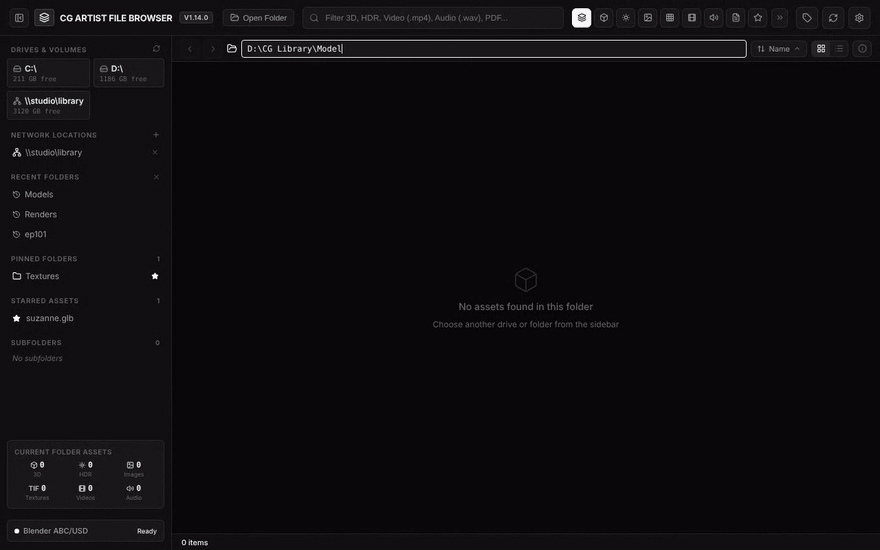The height and width of the screenshot is (550, 880).
Task: Add a new network location
Action: point(156,135)
